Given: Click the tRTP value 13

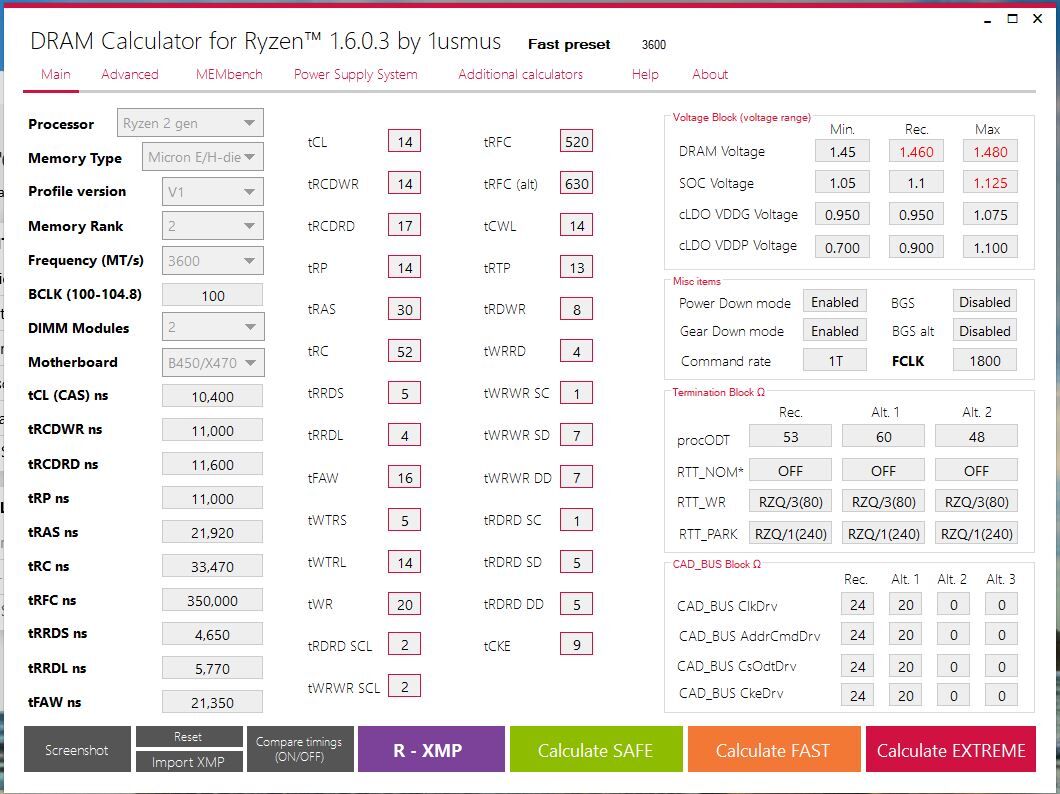Looking at the screenshot, I should [577, 268].
